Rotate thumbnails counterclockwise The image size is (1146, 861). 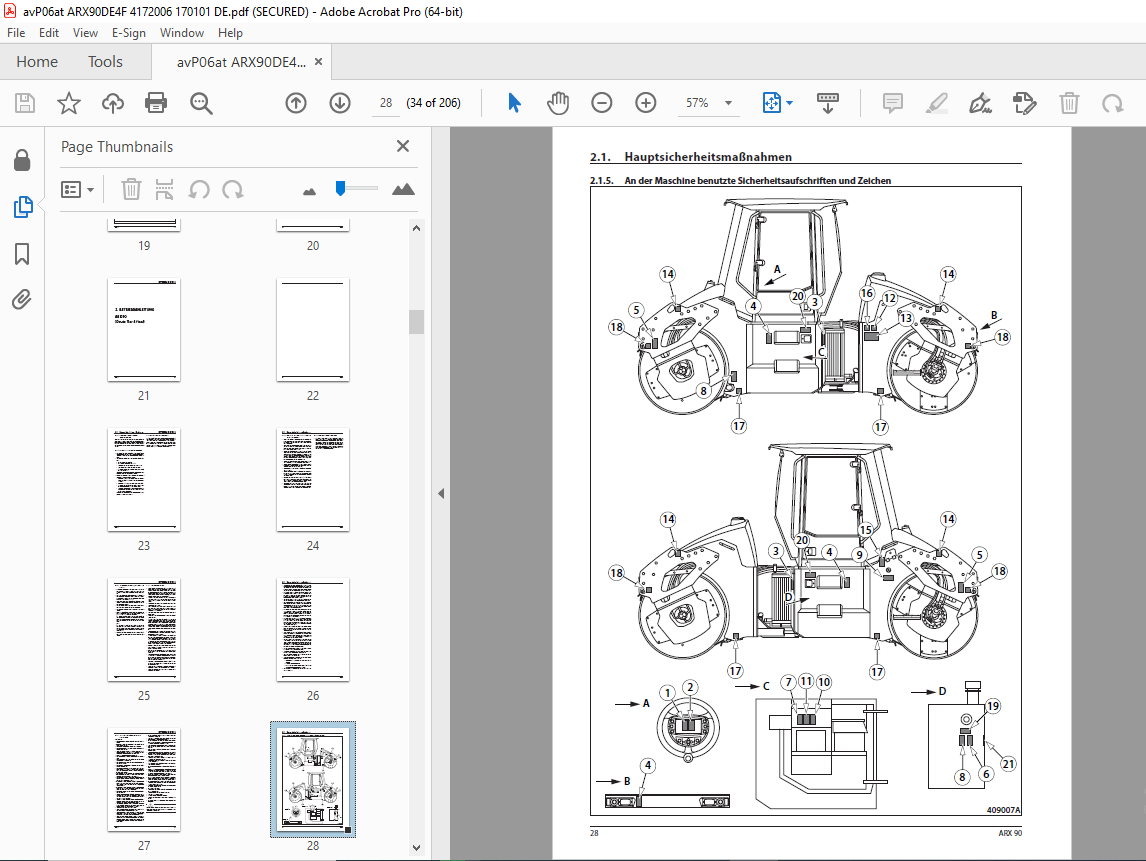(199, 190)
